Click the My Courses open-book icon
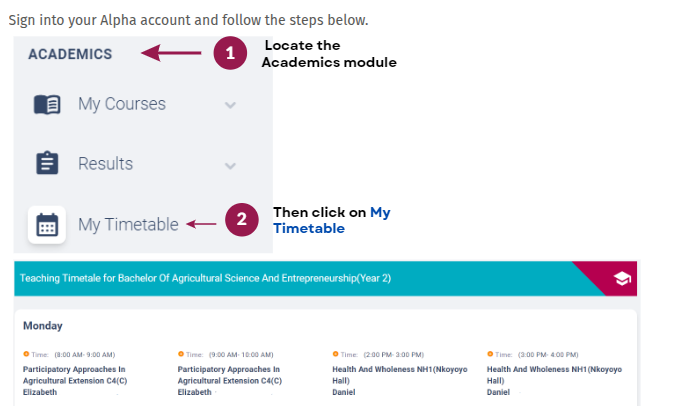This screenshot has width=693, height=406. [x=47, y=104]
